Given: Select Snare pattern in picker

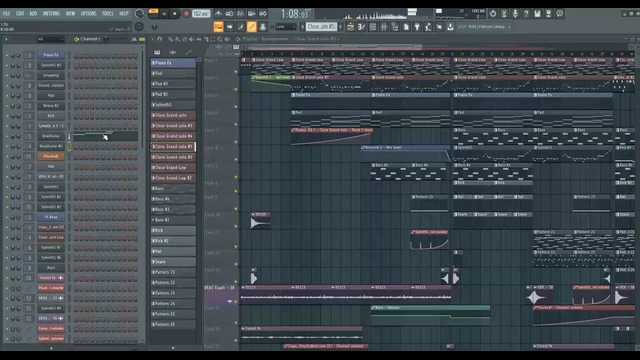Looking at the screenshot, I should tap(173, 262).
